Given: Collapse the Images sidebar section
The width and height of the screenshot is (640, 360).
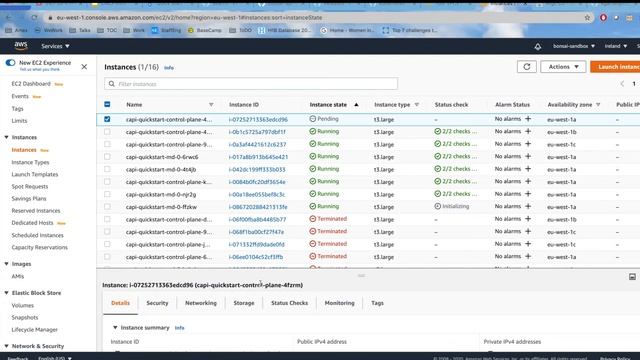Looking at the screenshot, I should (x=7, y=264).
